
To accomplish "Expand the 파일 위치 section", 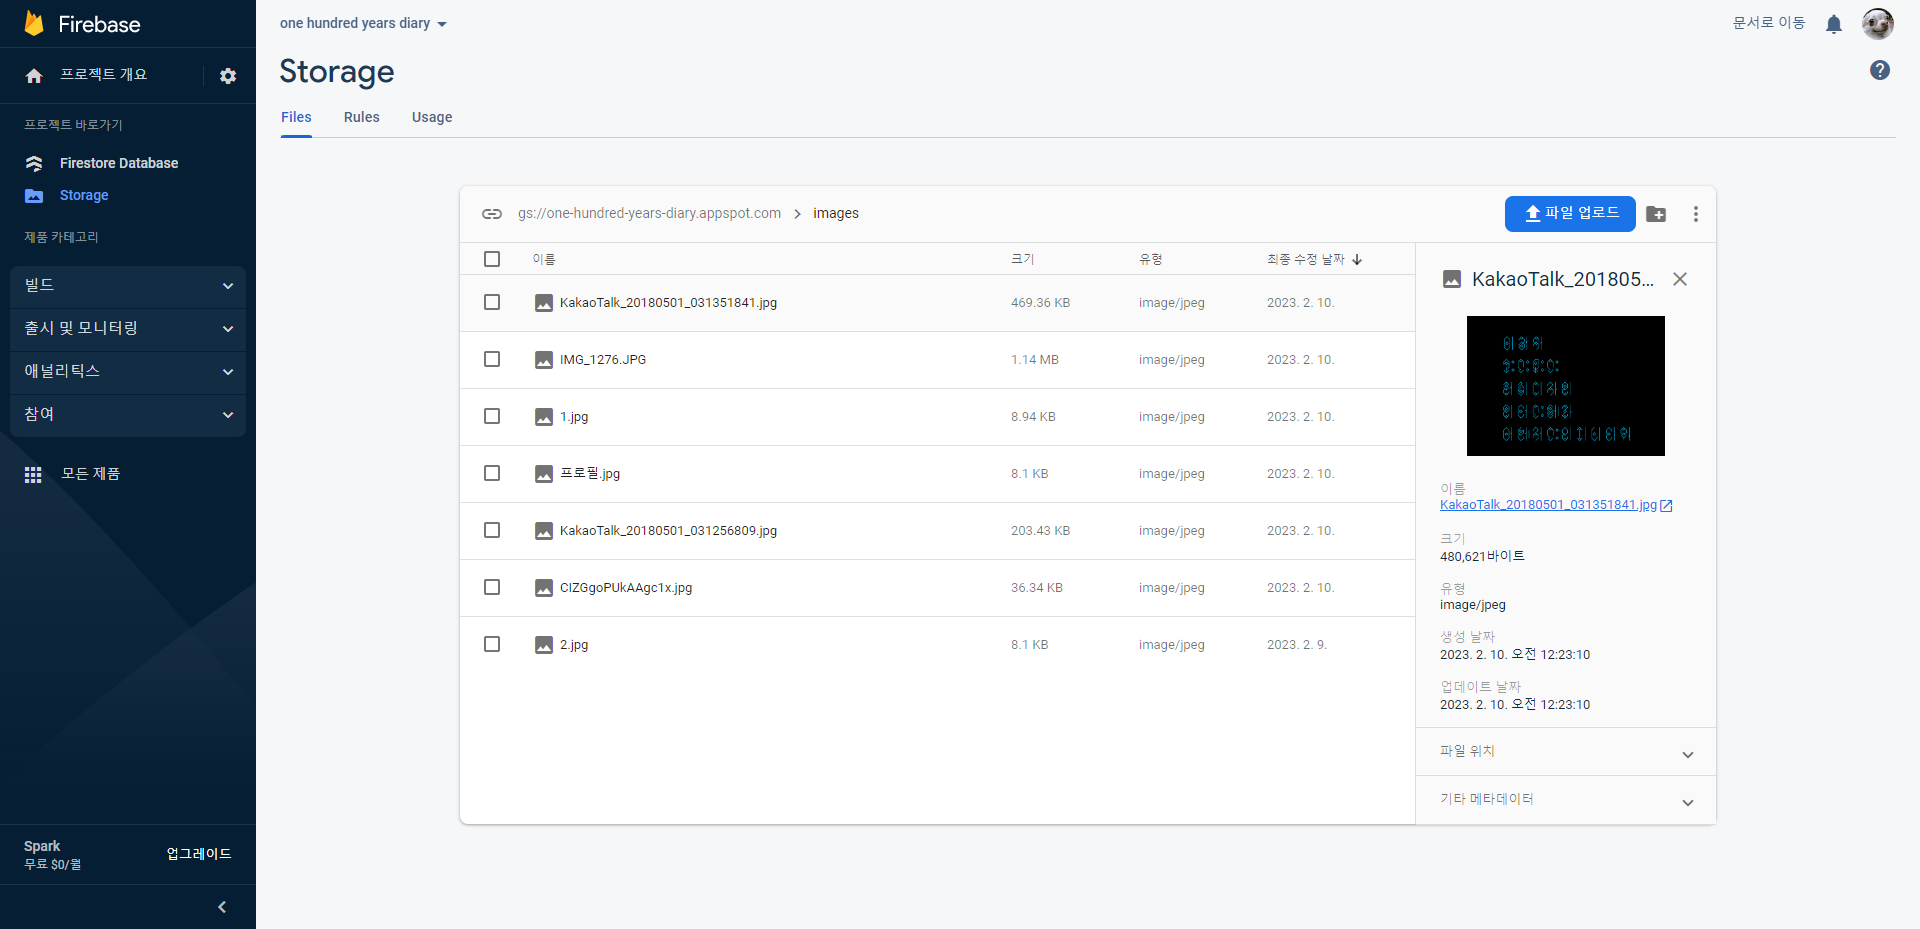I will [1566, 752].
